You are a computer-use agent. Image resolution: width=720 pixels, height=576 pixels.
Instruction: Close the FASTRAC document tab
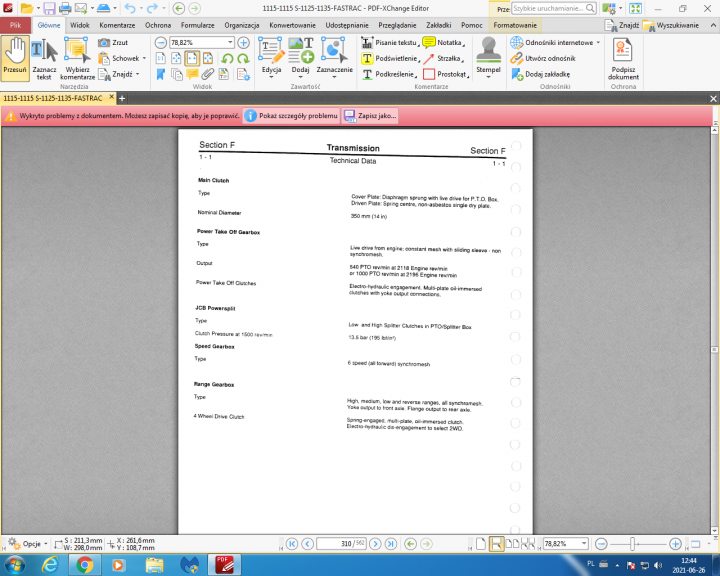tap(111, 98)
